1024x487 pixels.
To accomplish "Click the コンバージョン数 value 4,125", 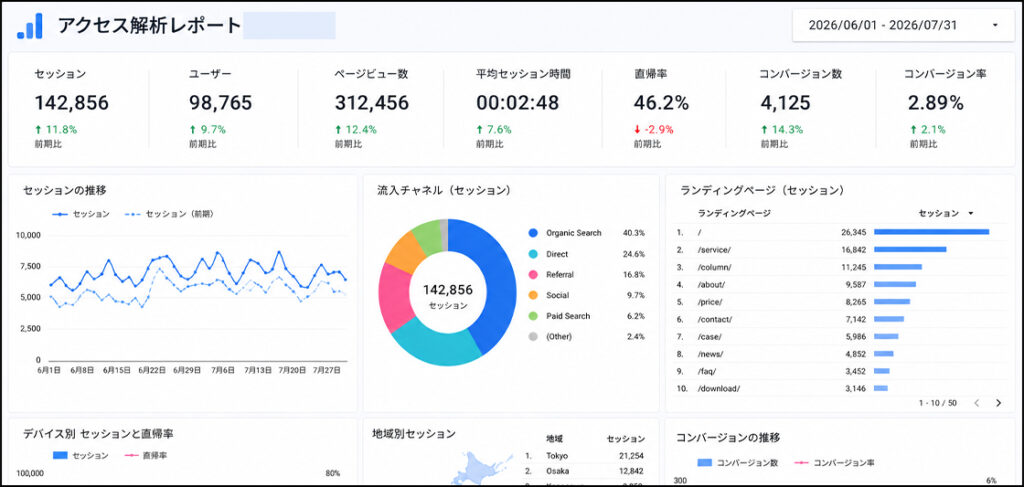I will pos(786,103).
